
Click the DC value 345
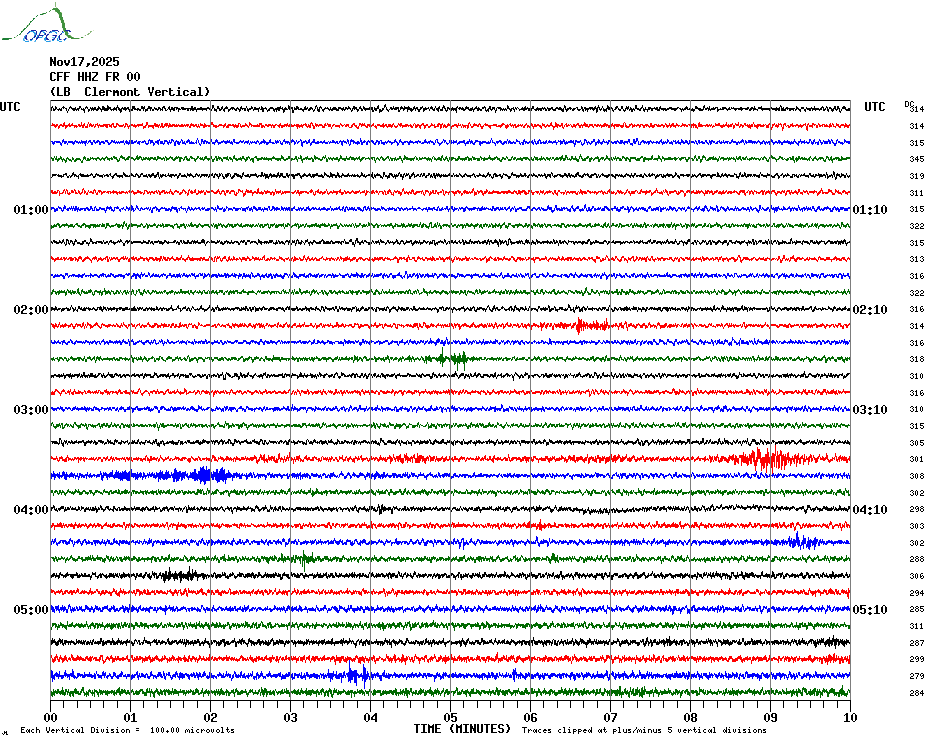(917, 160)
